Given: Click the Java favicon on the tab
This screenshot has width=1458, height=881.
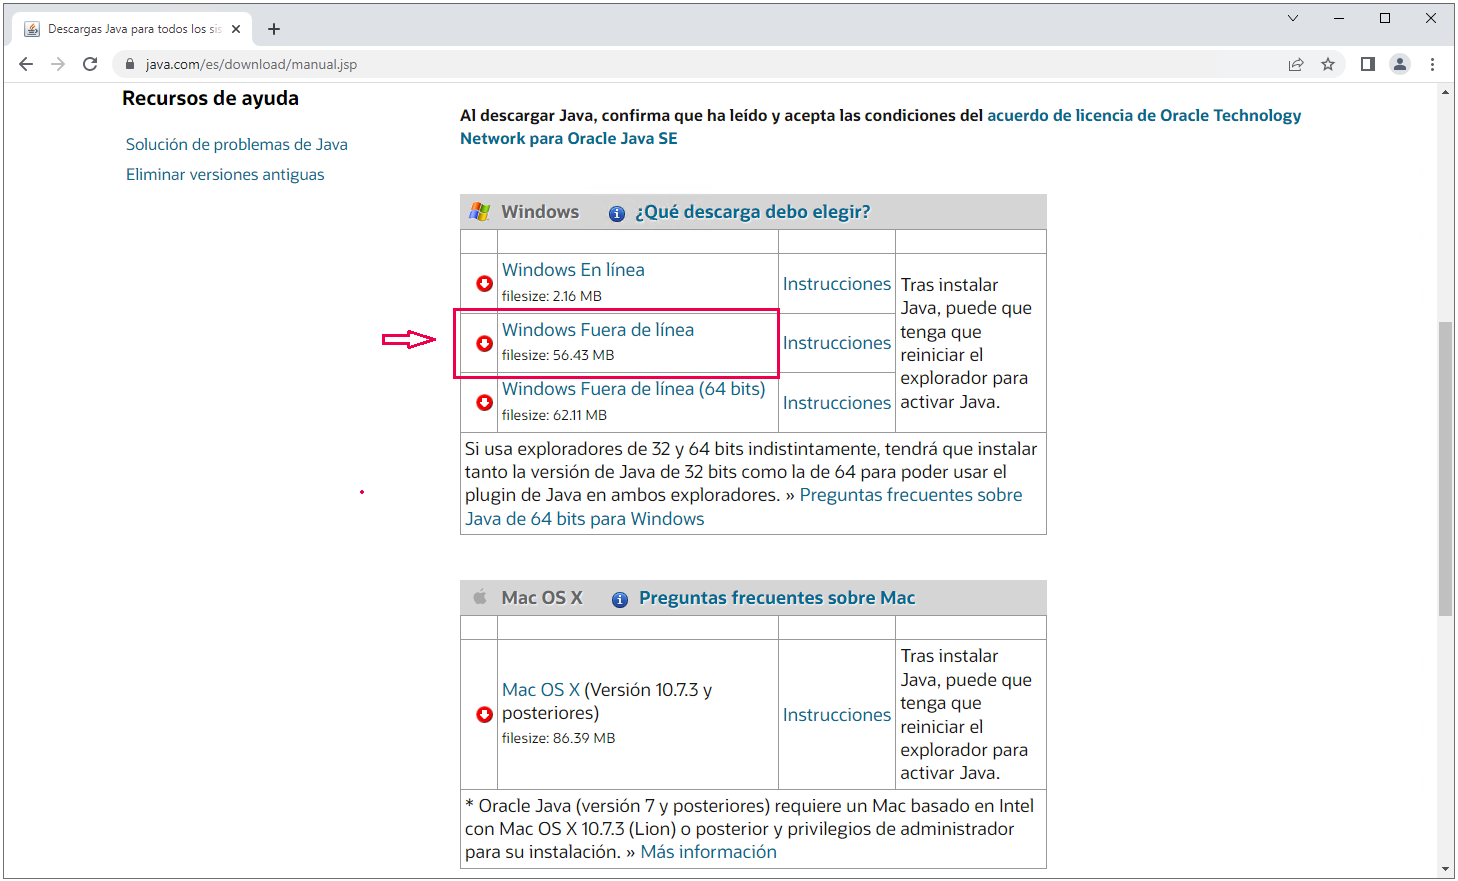Looking at the screenshot, I should click(x=32, y=29).
